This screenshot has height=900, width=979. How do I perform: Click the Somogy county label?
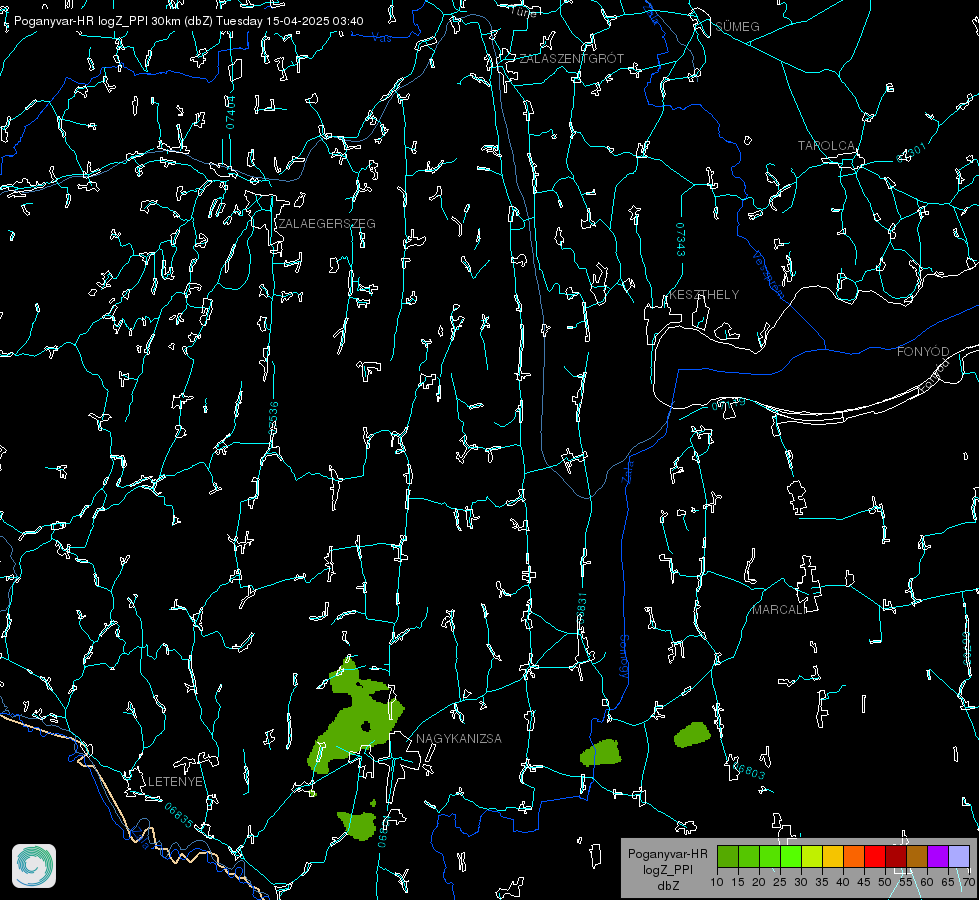pos(624,657)
